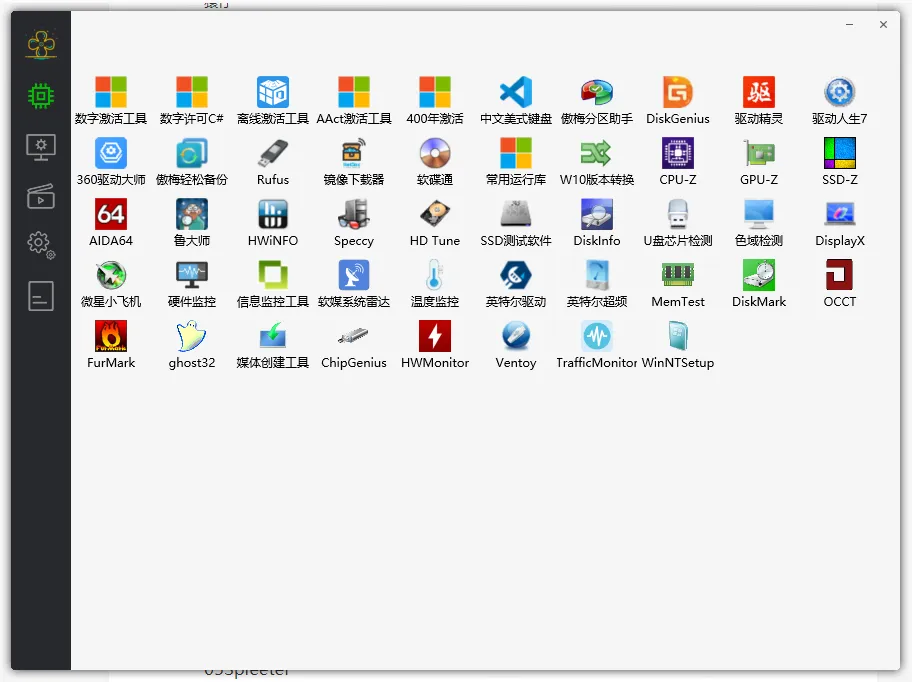Screen dimensions: 912x682
Task: Open W10版本转换 tool
Action: (x=597, y=153)
